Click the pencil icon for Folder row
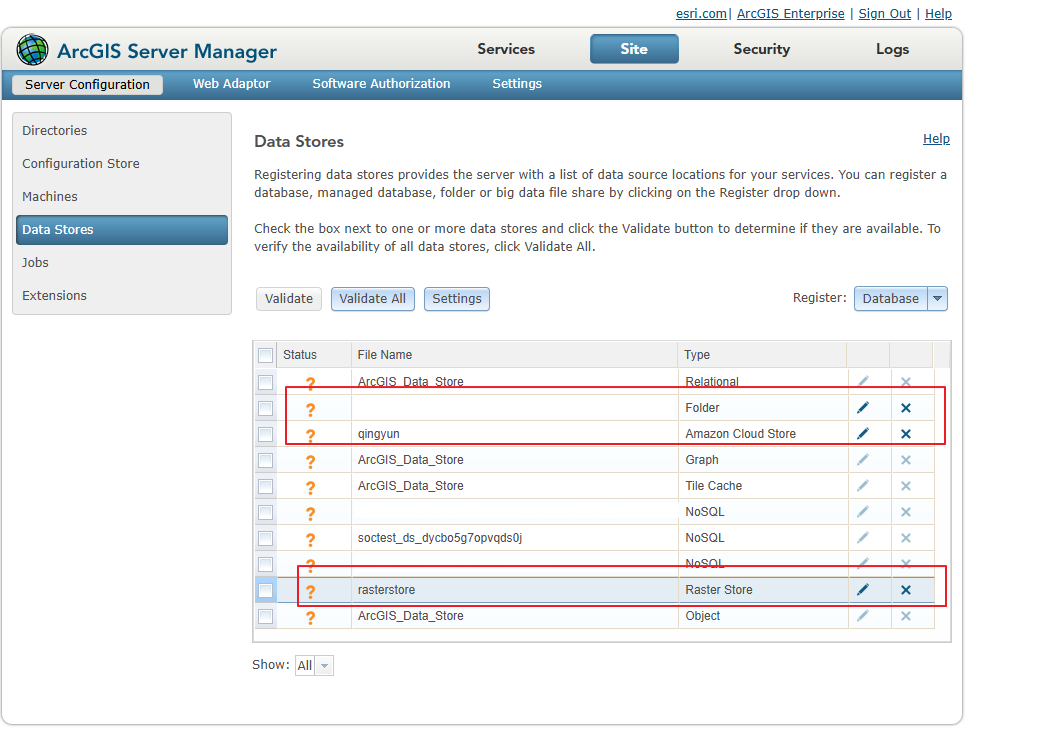Viewport: 1041px width, 736px height. coord(862,407)
